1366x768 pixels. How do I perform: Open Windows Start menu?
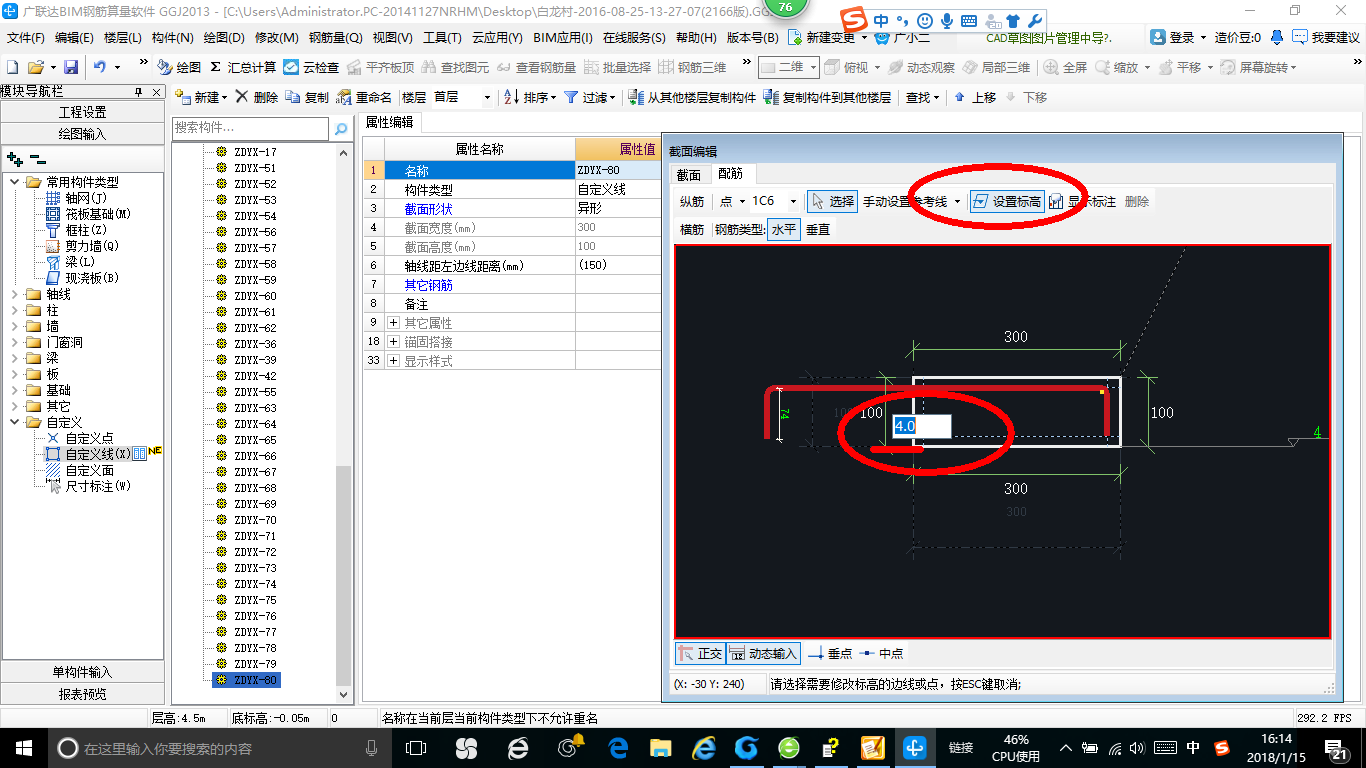(23, 747)
